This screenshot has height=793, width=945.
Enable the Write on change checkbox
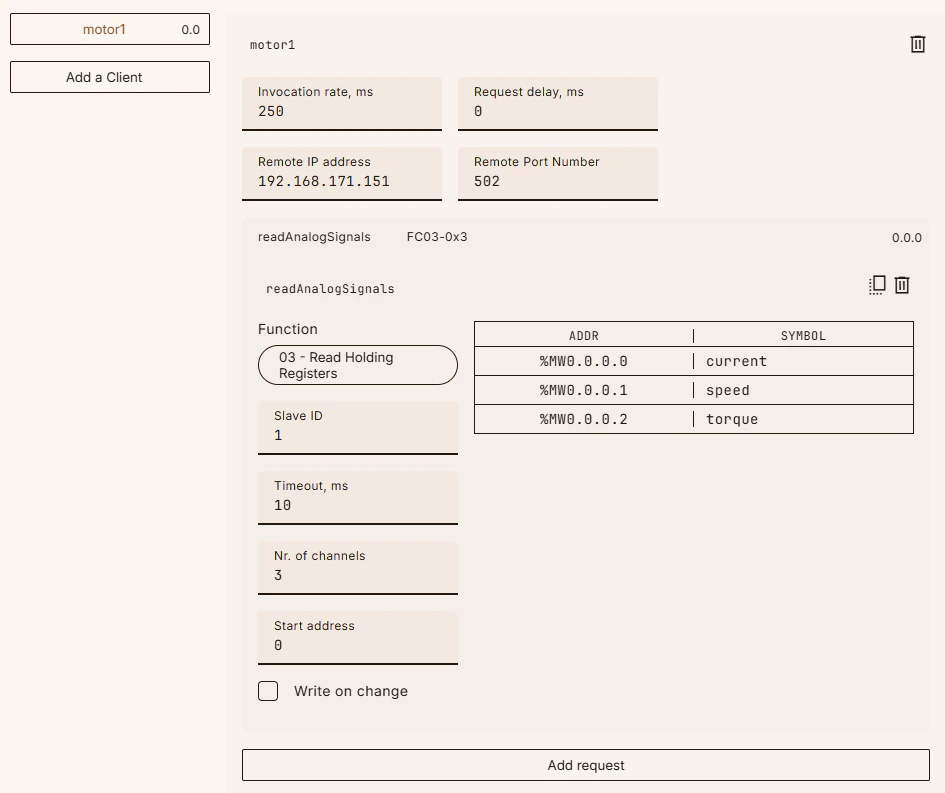tap(268, 691)
